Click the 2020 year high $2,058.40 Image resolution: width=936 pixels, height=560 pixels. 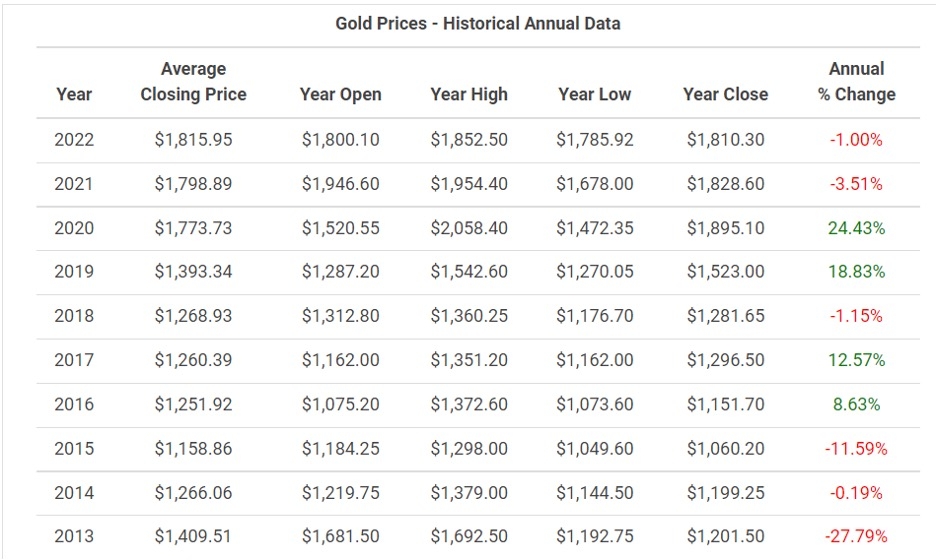point(469,228)
